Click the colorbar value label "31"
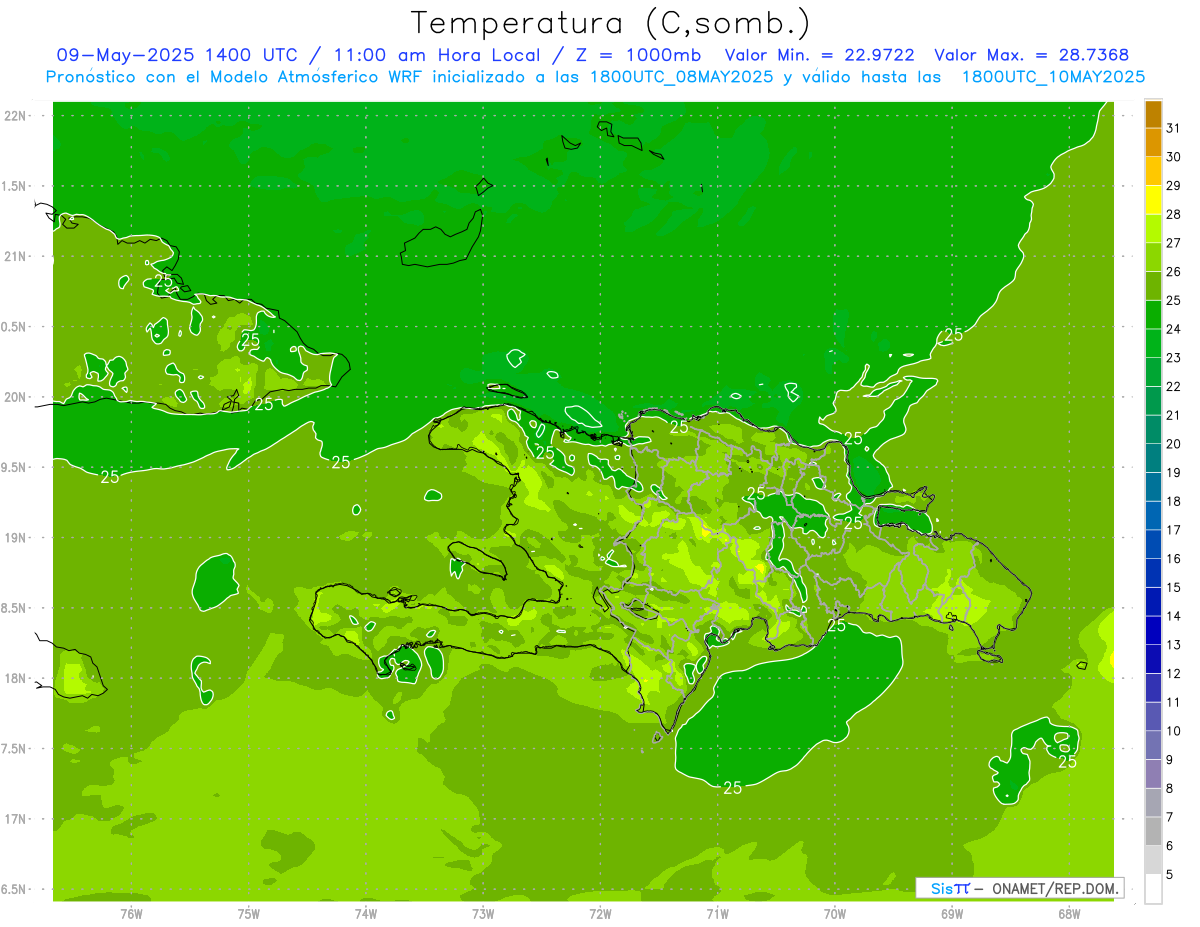Screen dimensions: 1200x927 [1174, 128]
